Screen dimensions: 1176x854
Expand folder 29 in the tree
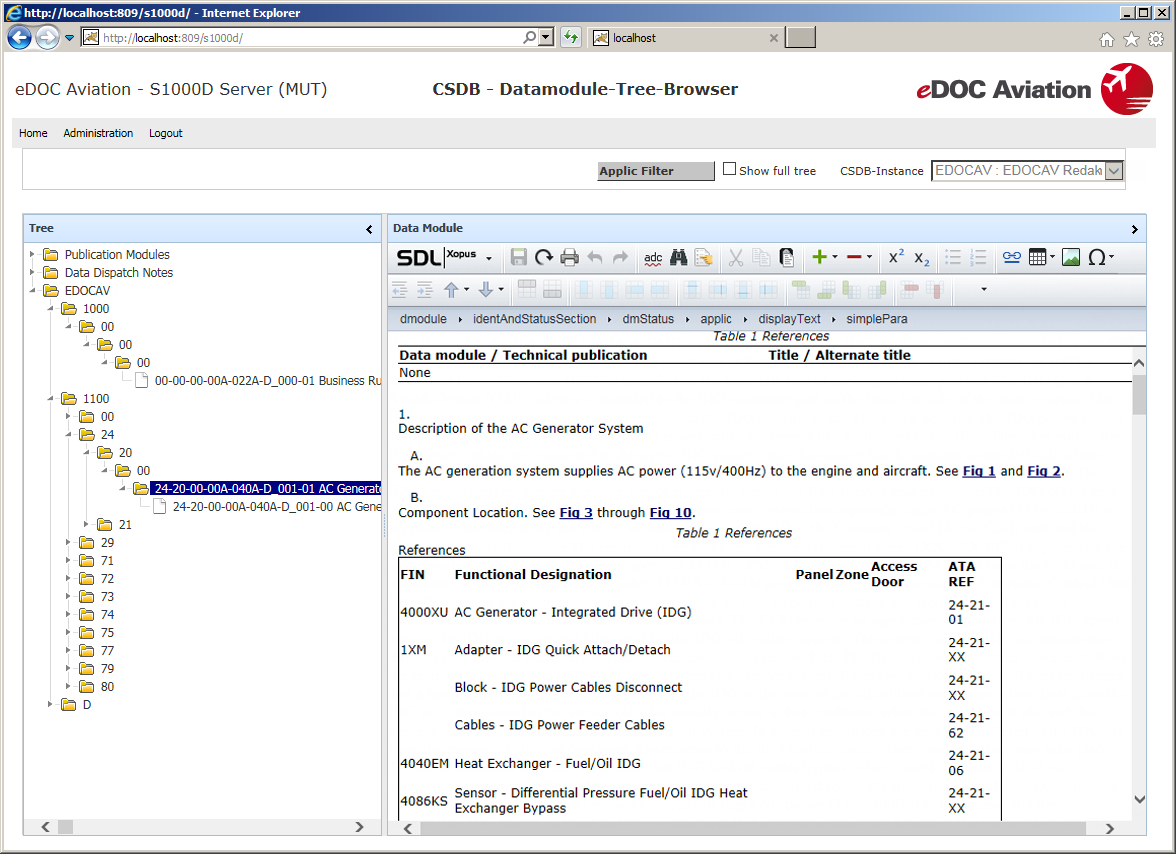68,543
